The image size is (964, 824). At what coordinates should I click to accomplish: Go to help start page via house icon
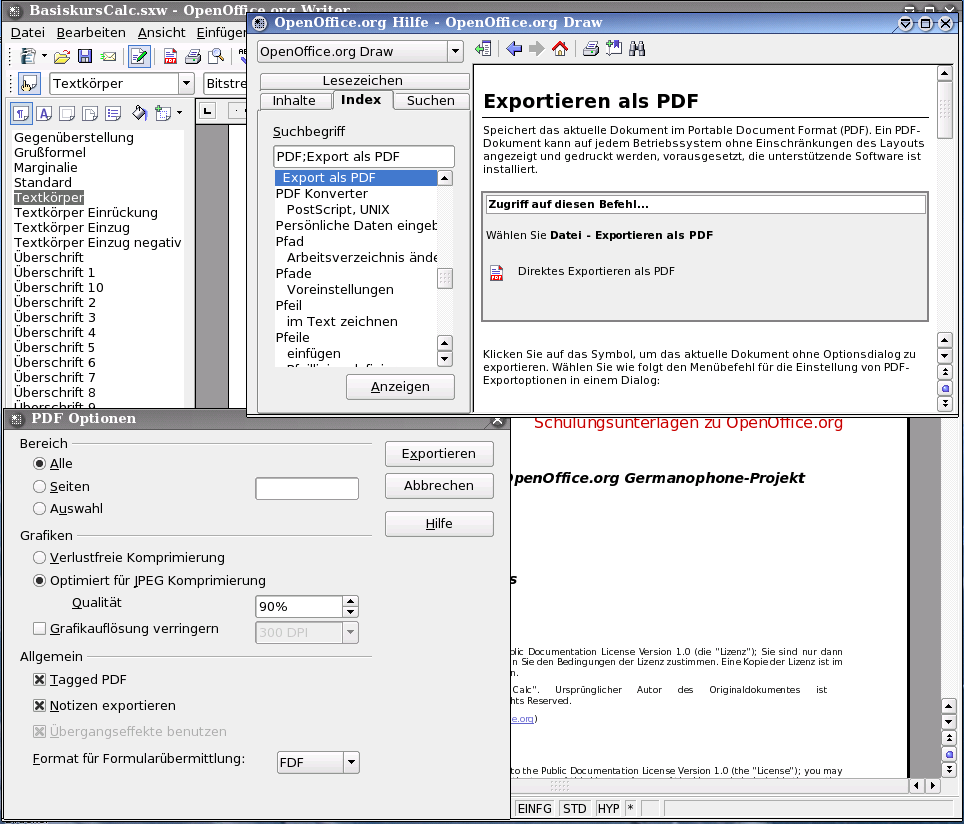point(560,49)
